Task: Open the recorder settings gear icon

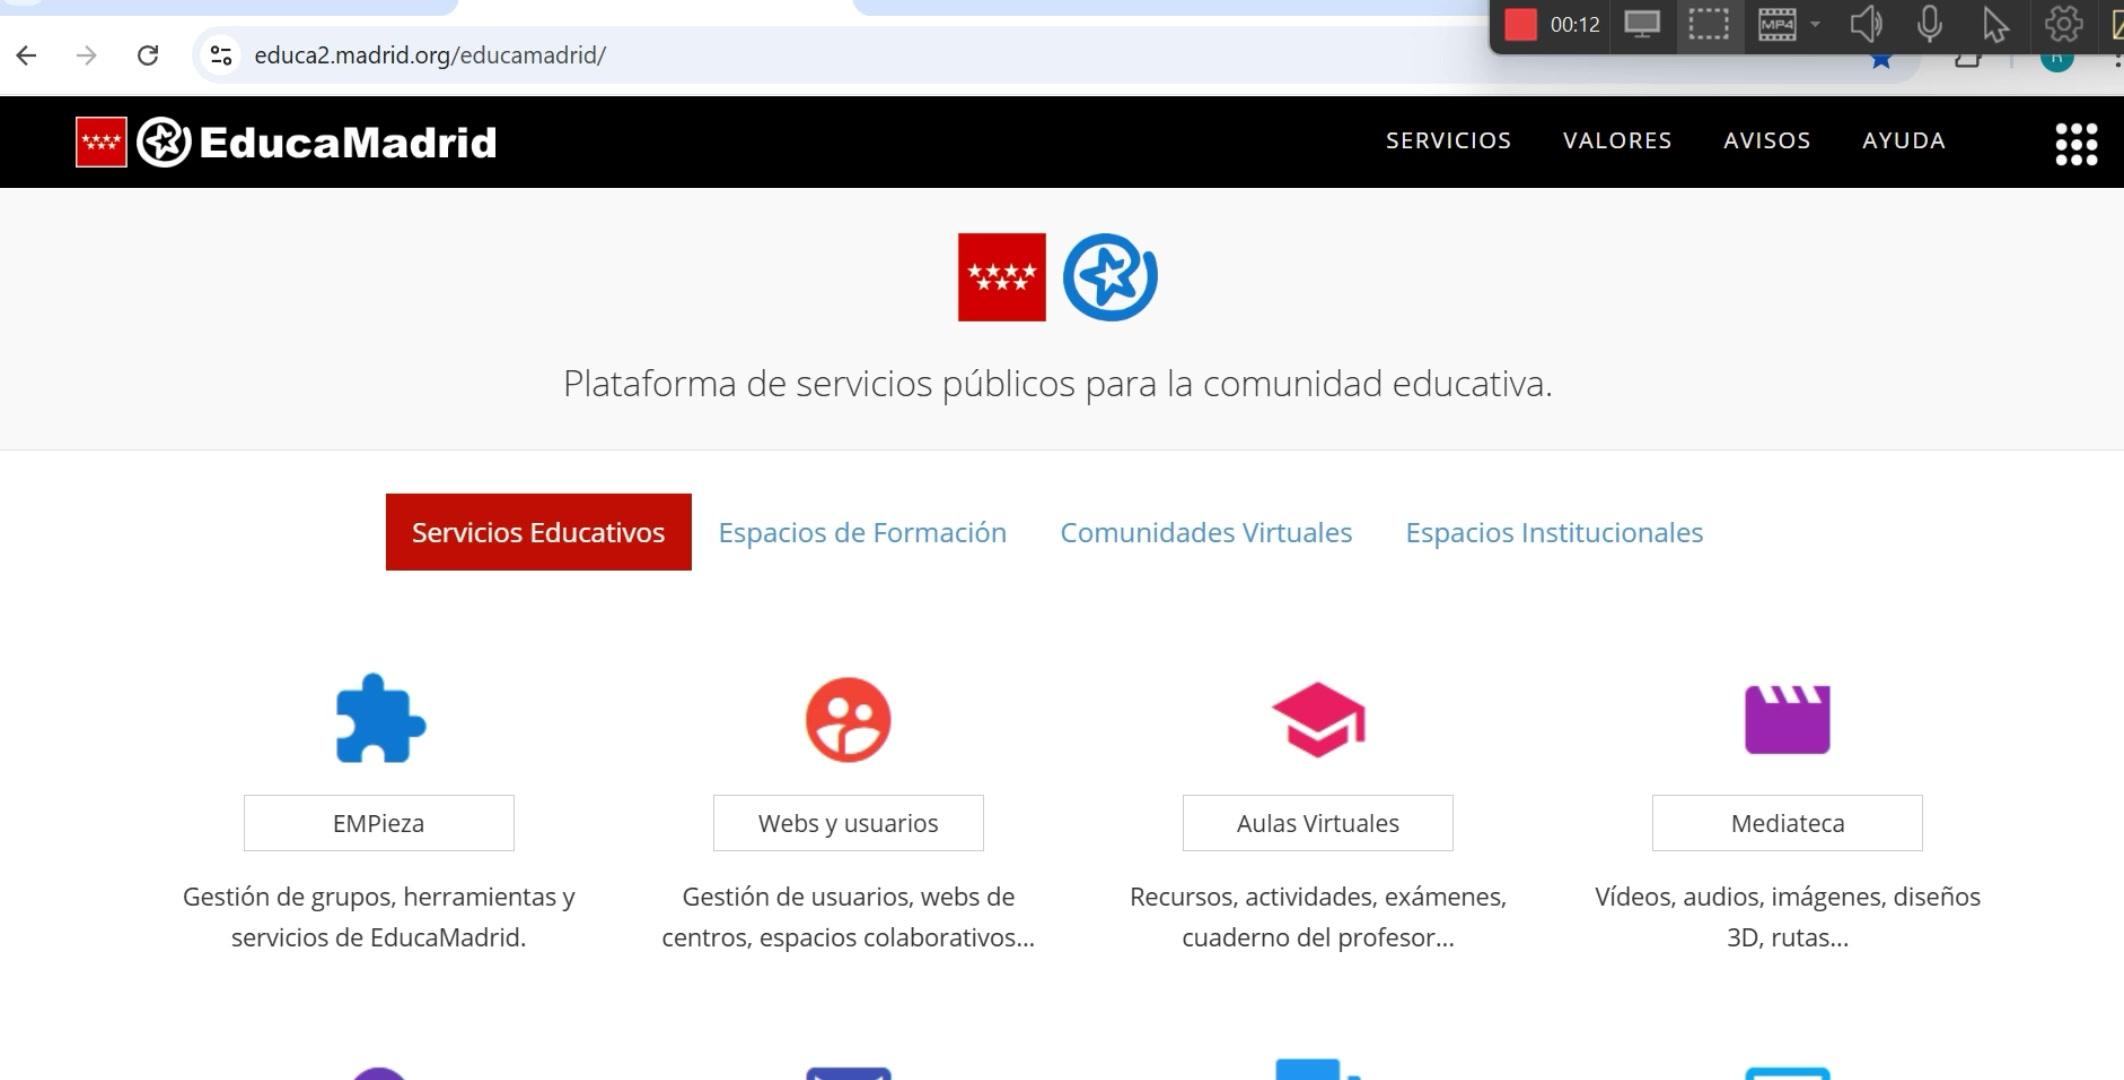Action: [x=2063, y=24]
